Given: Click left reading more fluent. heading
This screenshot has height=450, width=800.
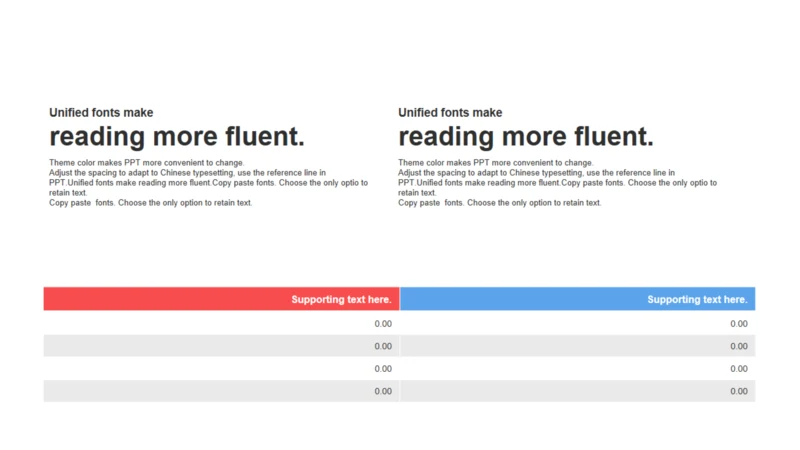Looking at the screenshot, I should click(177, 137).
